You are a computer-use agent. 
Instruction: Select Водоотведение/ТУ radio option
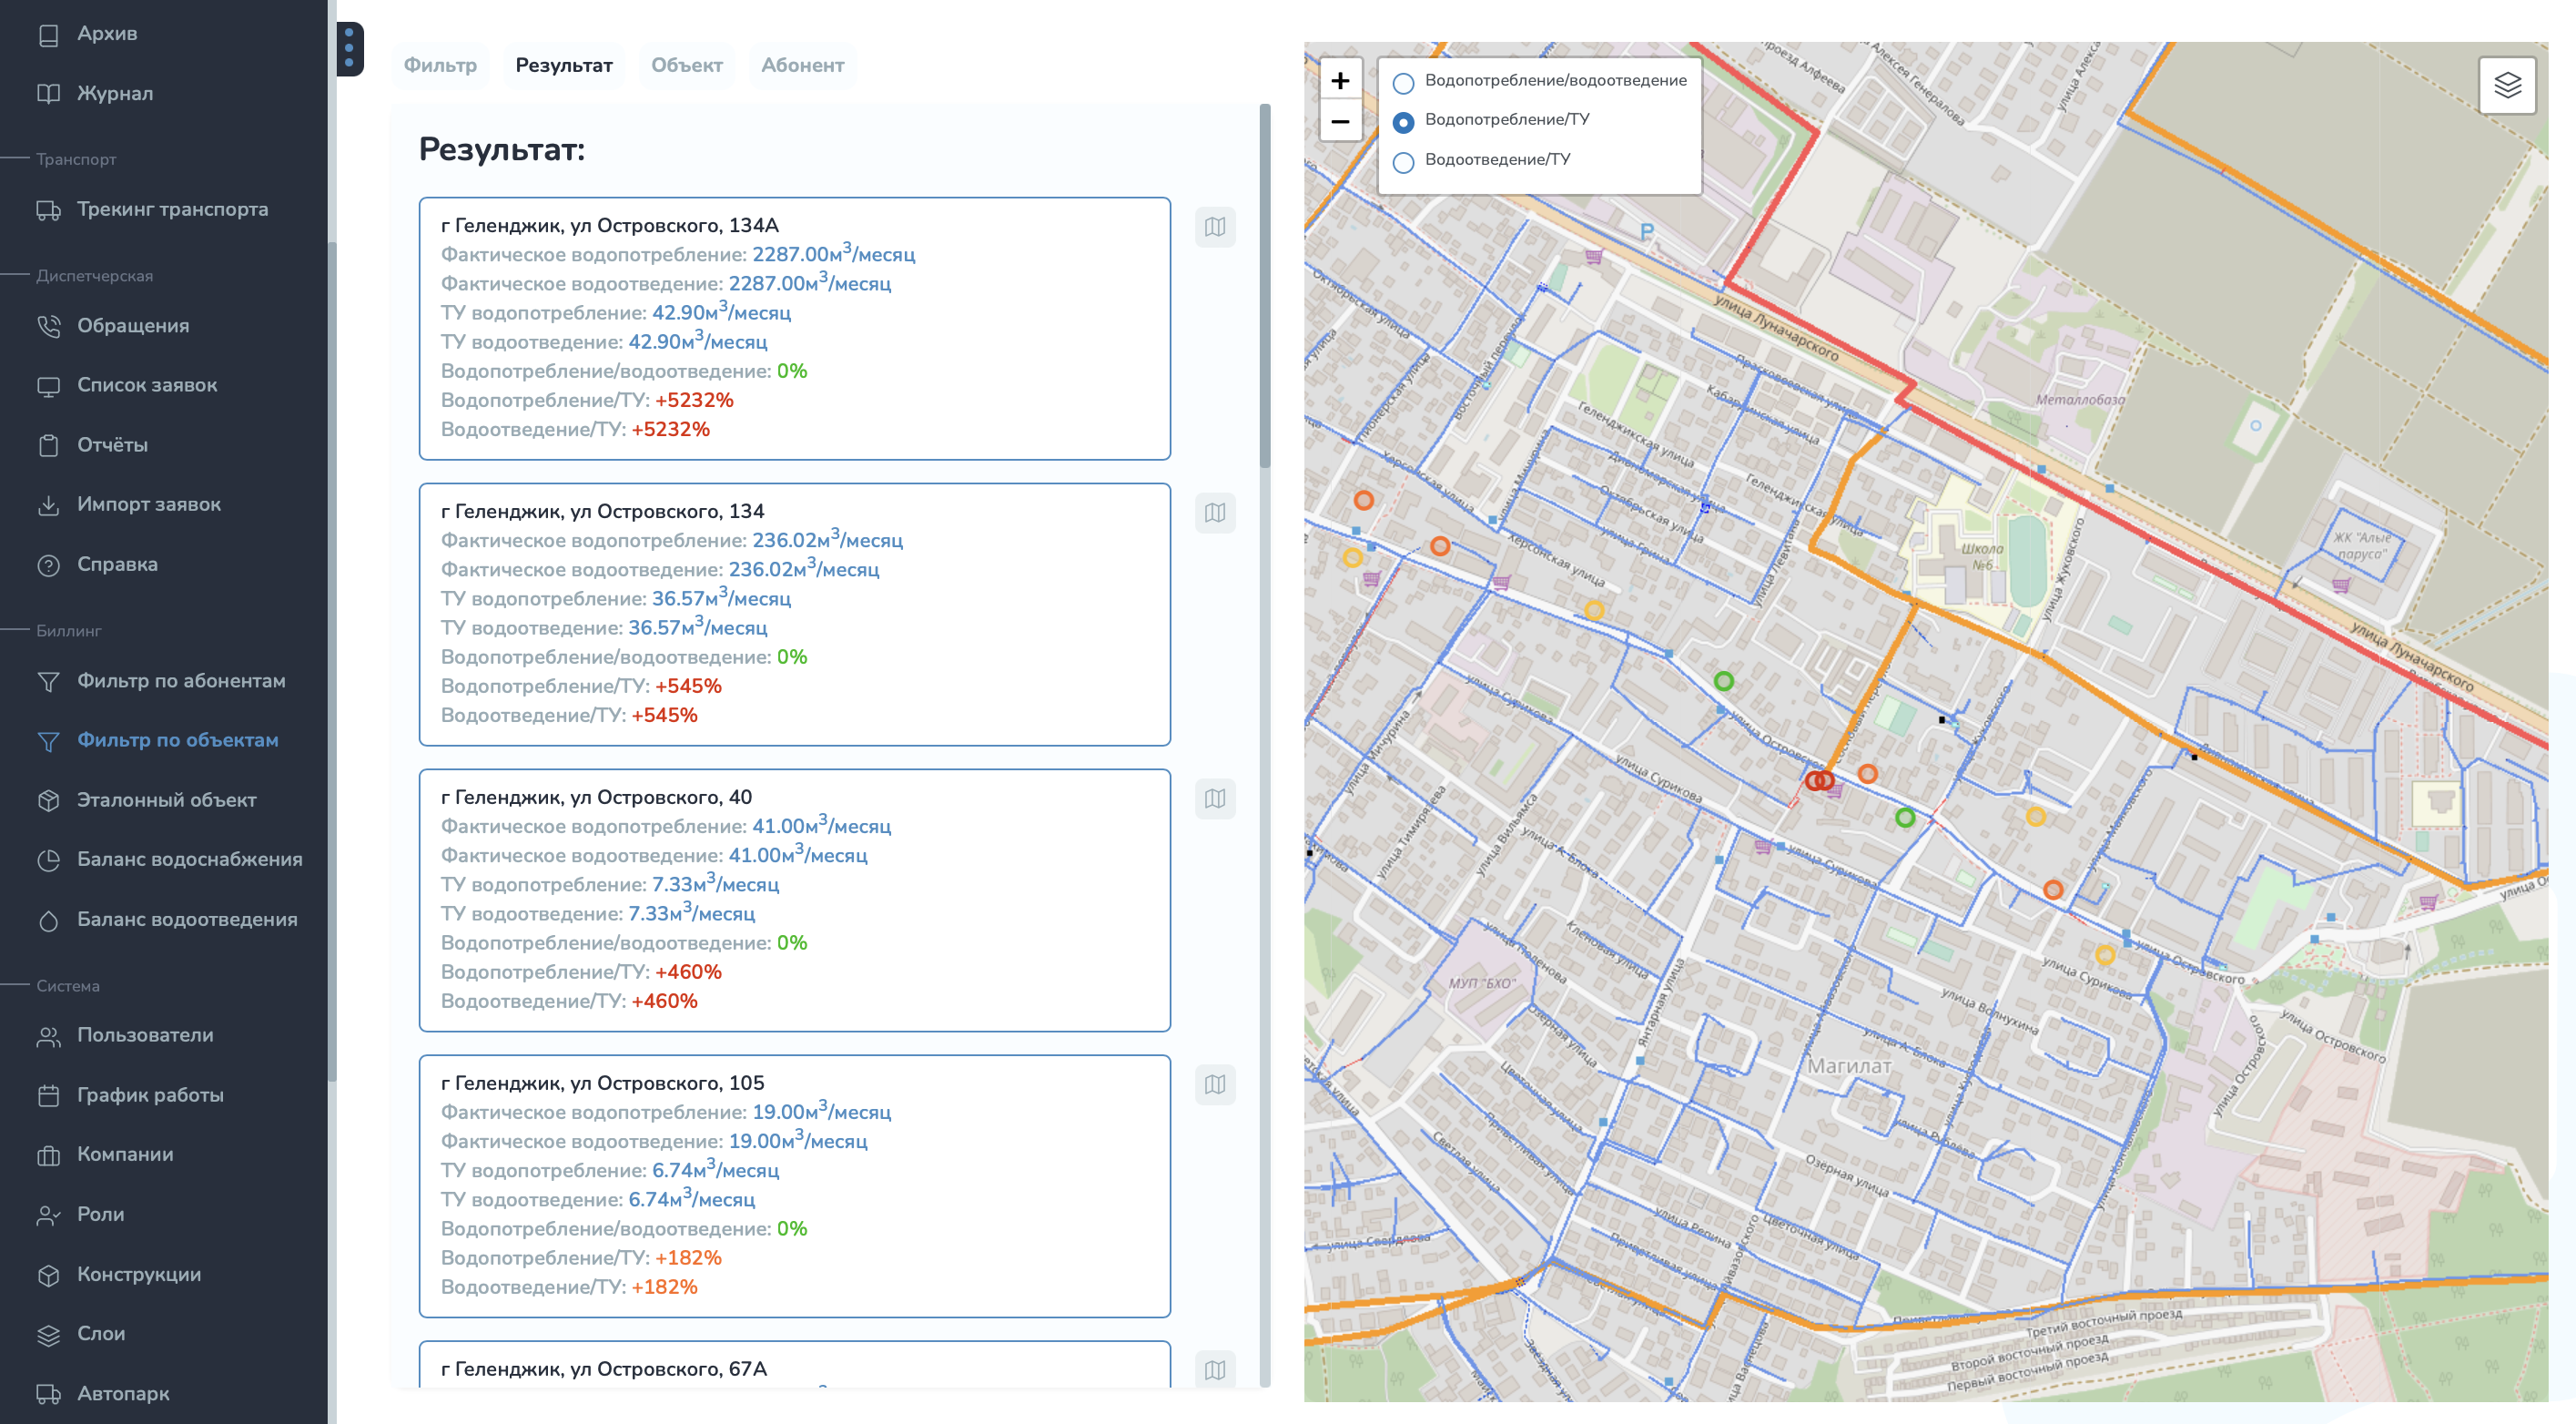click(1403, 162)
